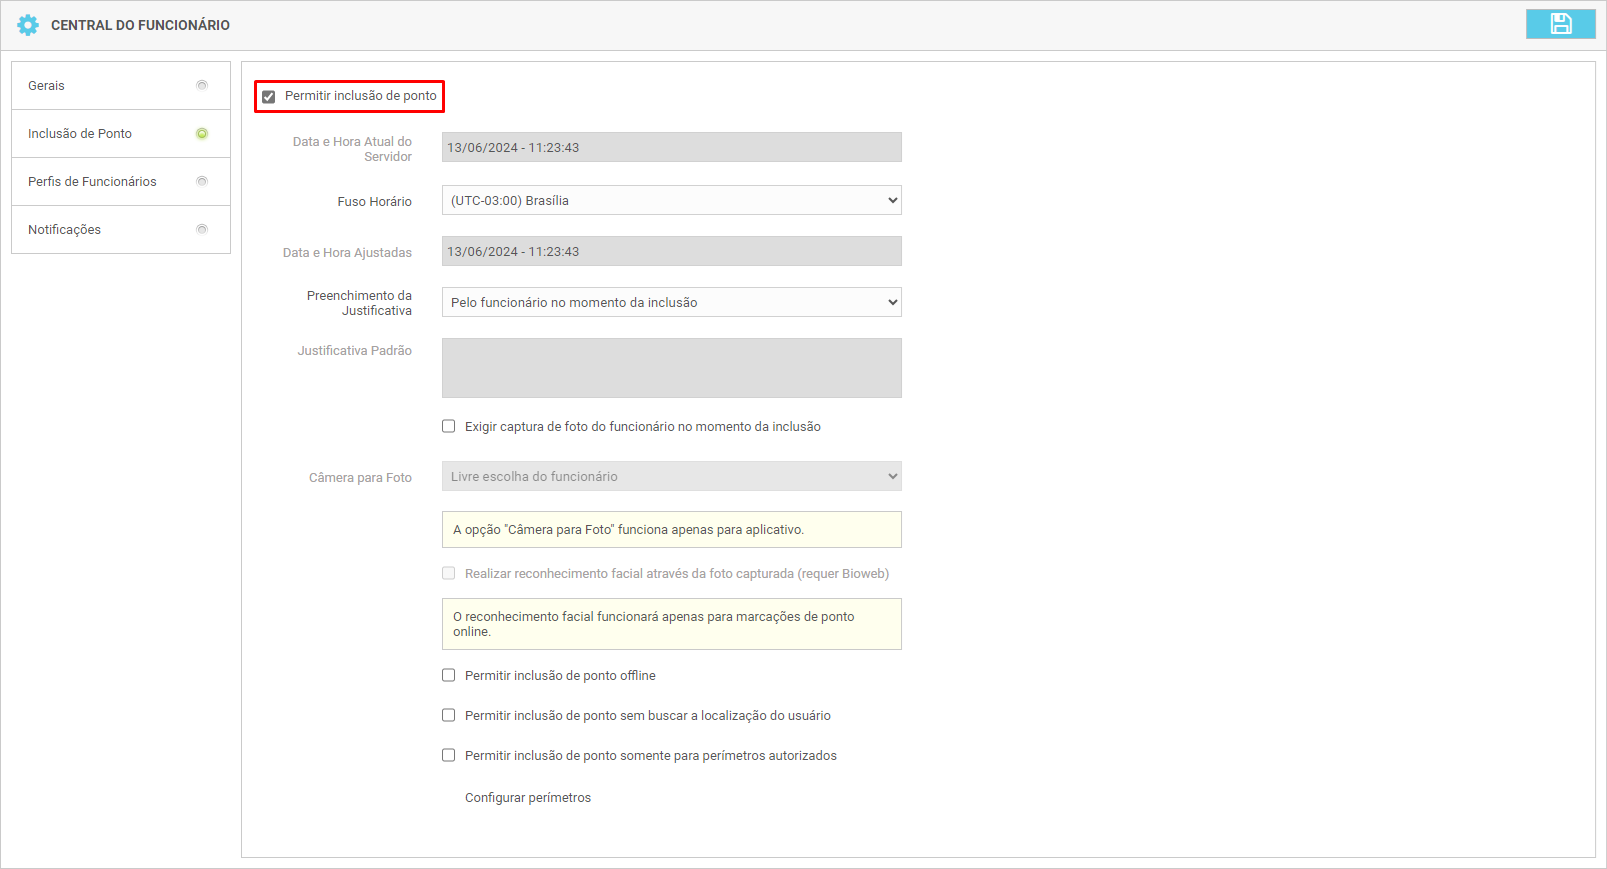Click the Notificações status indicator icon
The width and height of the screenshot is (1607, 869).
pyautogui.click(x=202, y=229)
